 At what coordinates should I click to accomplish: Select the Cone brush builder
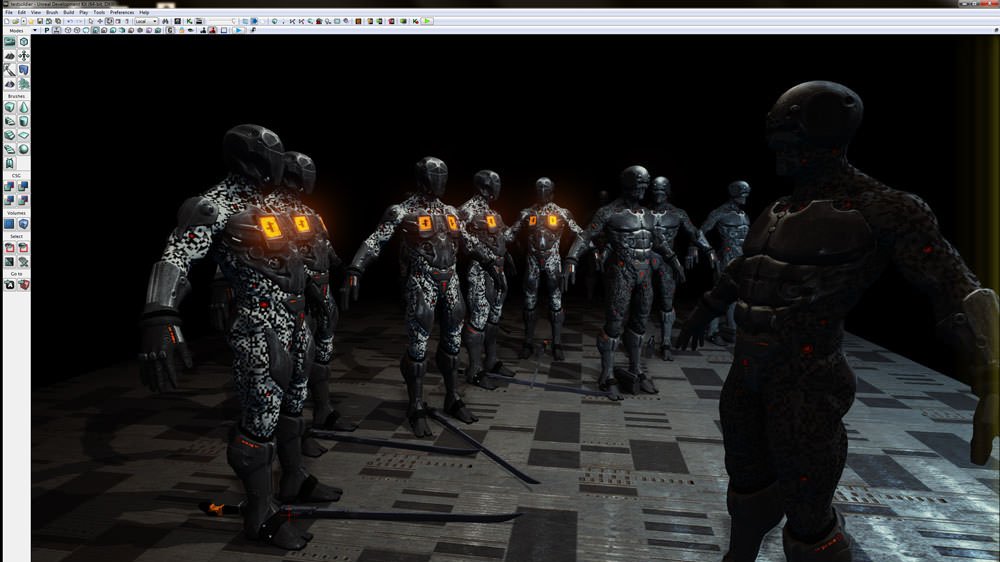23,107
